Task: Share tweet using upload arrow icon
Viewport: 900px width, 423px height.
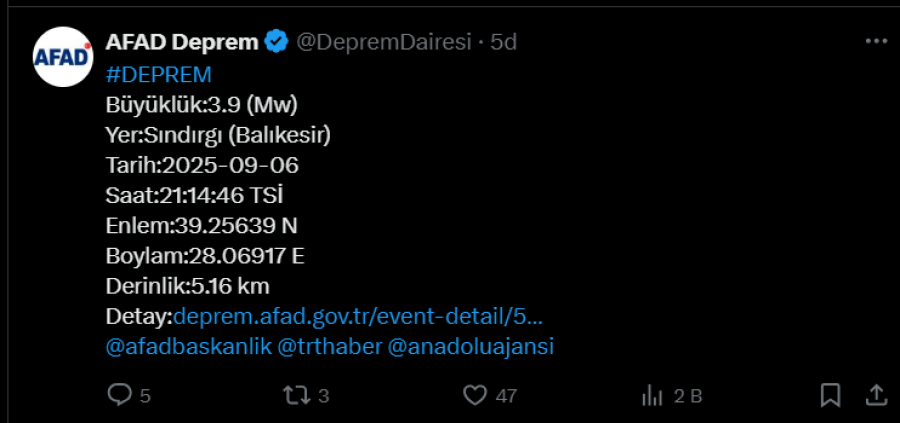Action: pos(876,395)
